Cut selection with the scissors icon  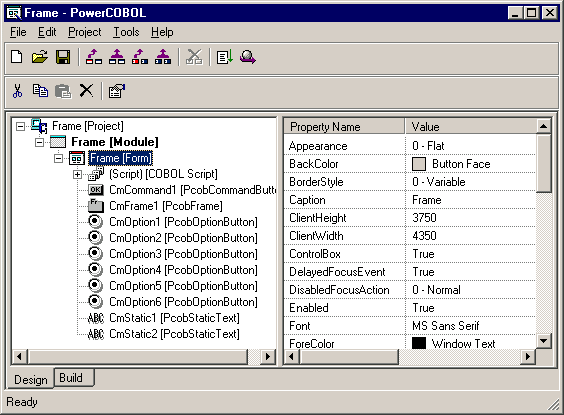tap(17, 91)
